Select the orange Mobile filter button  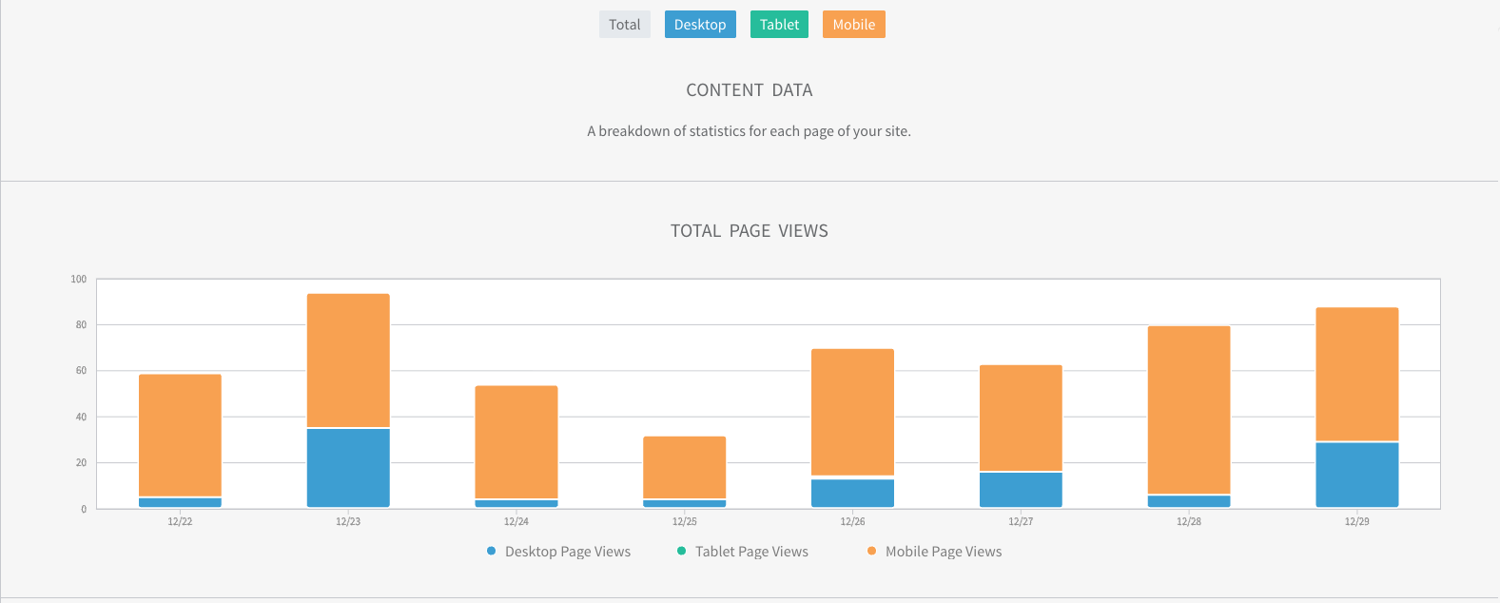click(853, 24)
